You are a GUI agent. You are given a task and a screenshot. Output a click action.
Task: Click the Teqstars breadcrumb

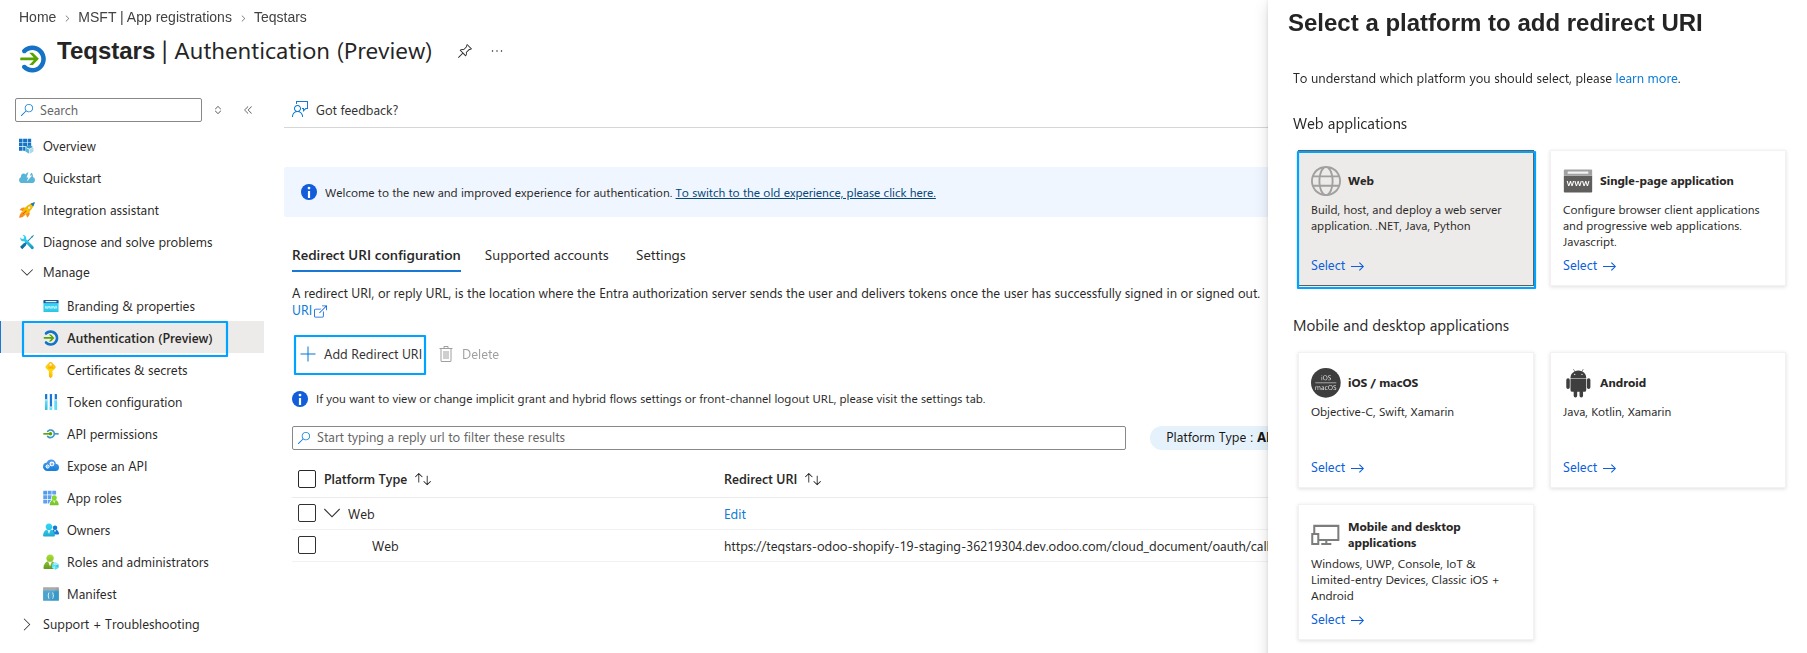(280, 17)
